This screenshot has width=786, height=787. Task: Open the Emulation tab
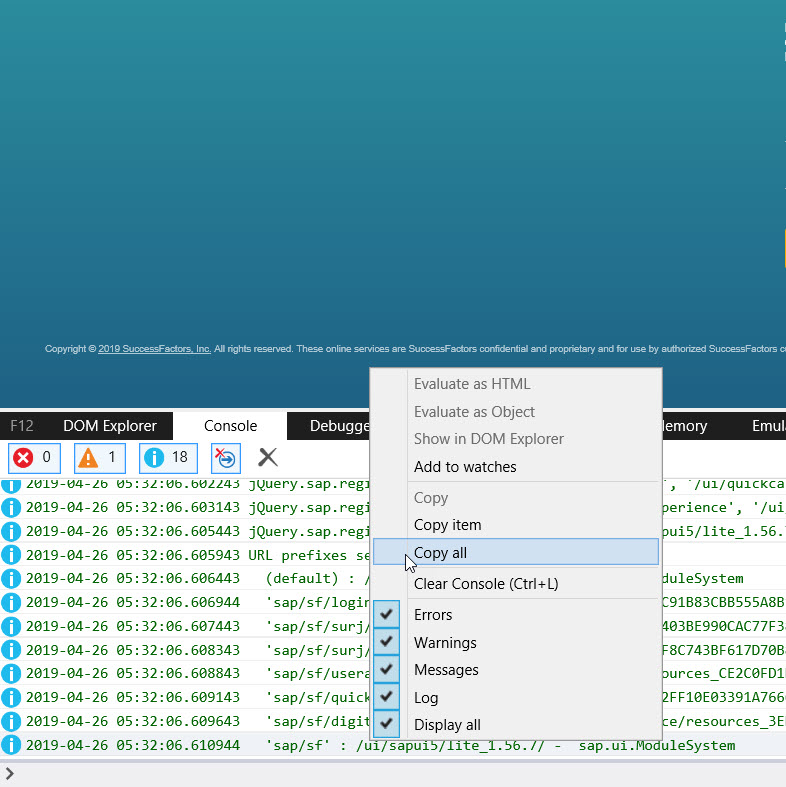[768, 426]
